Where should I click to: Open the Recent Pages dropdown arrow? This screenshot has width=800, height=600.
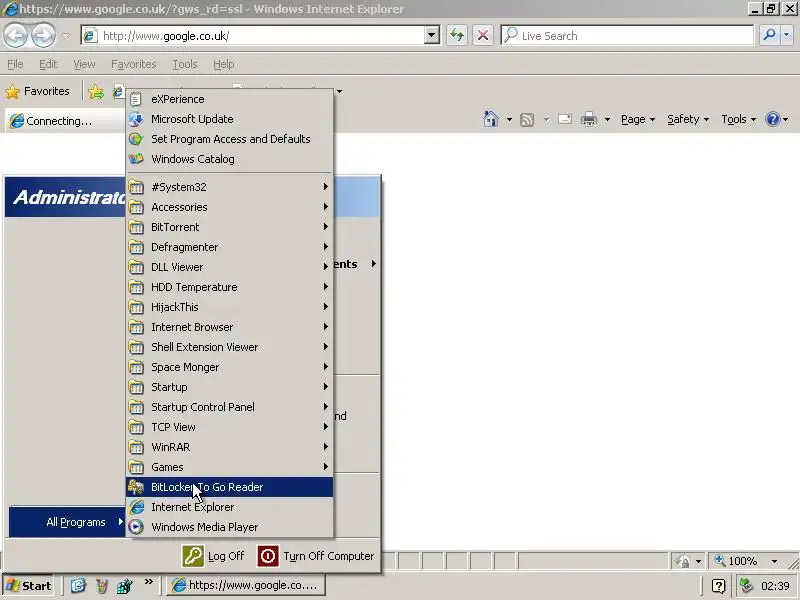coord(66,36)
